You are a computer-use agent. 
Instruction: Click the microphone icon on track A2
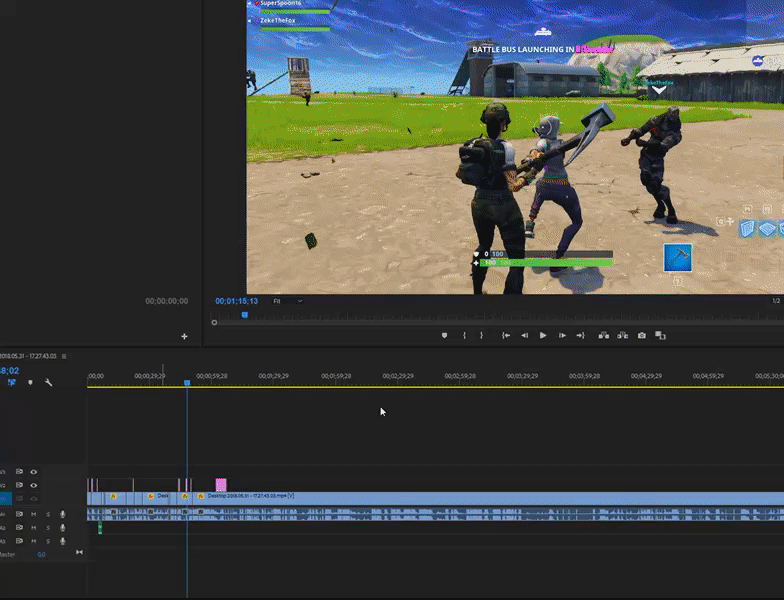62,528
